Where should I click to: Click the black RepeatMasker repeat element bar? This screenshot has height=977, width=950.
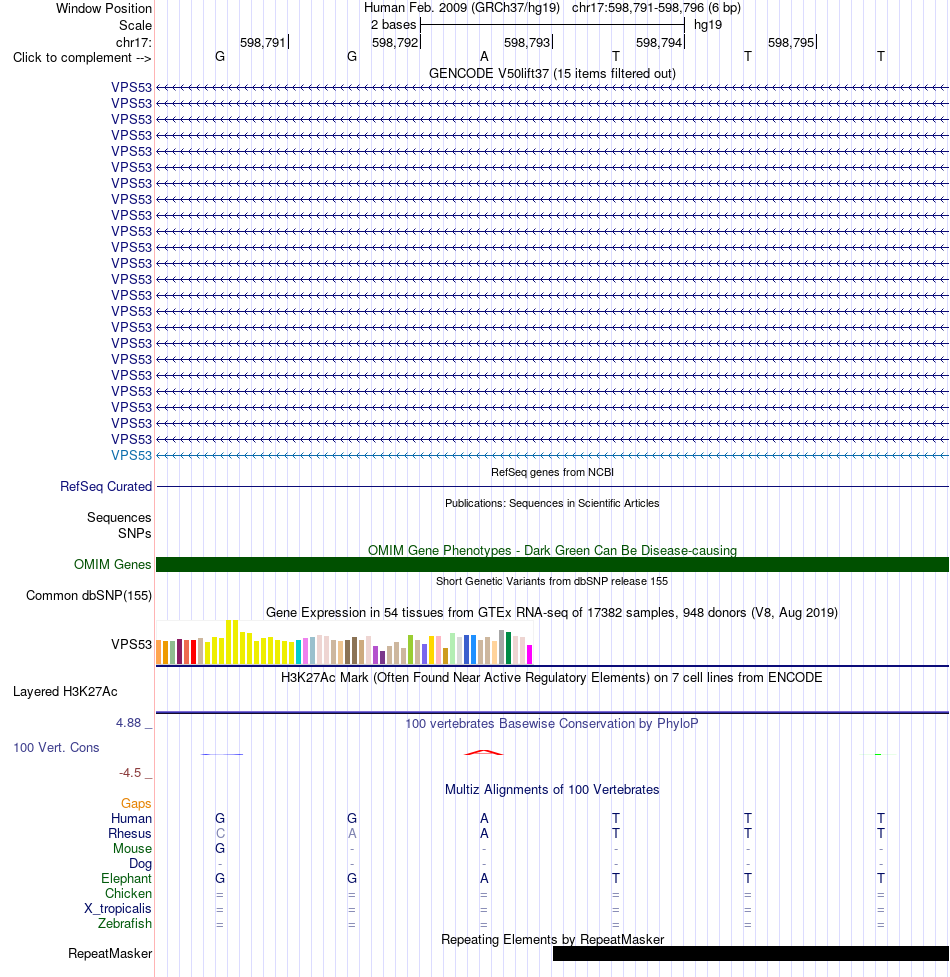point(751,953)
